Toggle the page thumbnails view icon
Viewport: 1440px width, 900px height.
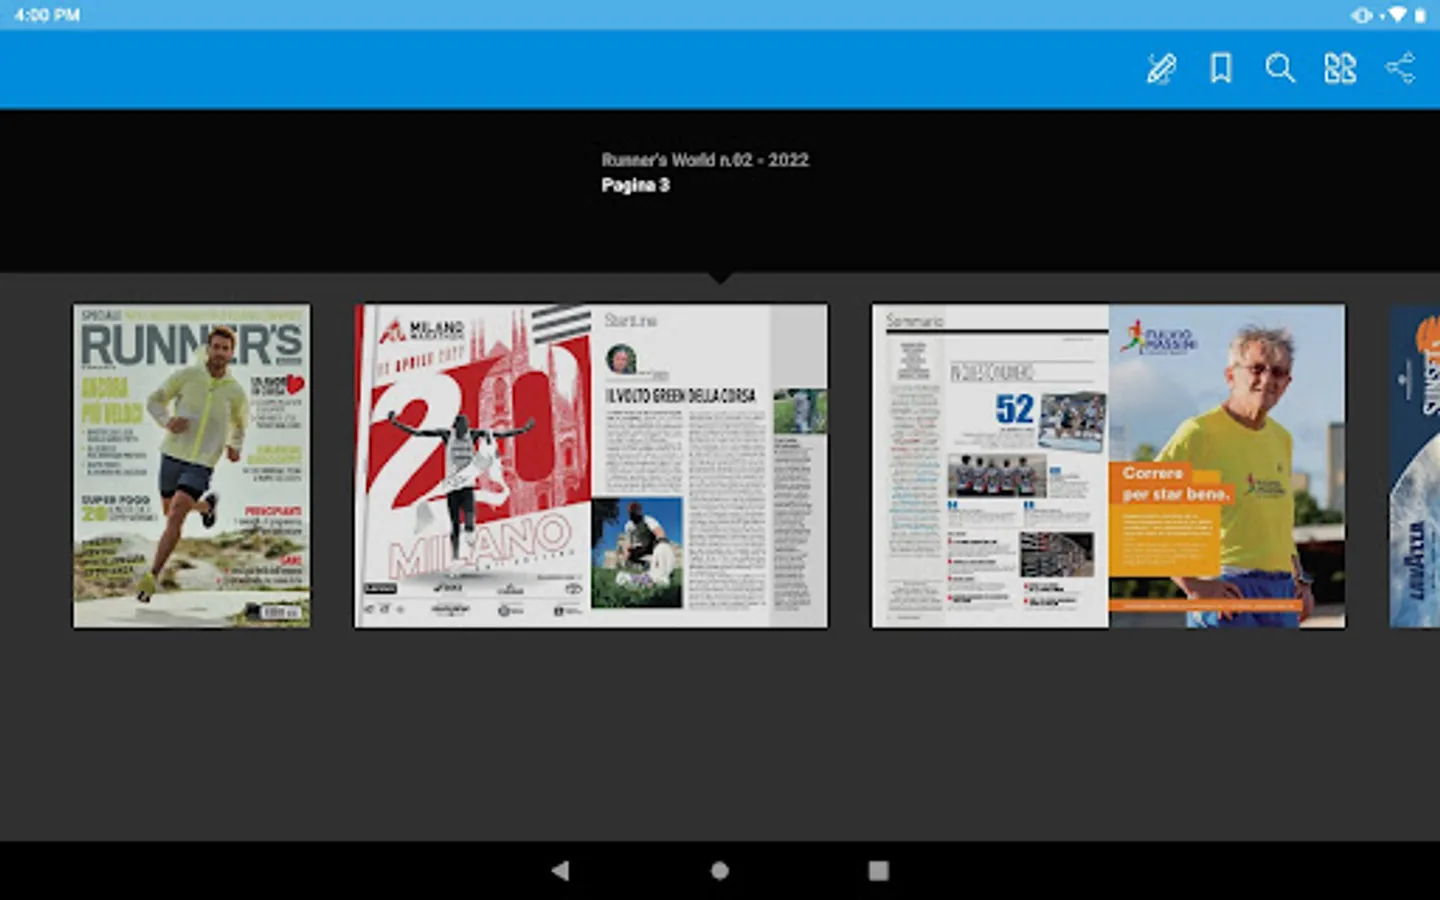click(1340, 68)
